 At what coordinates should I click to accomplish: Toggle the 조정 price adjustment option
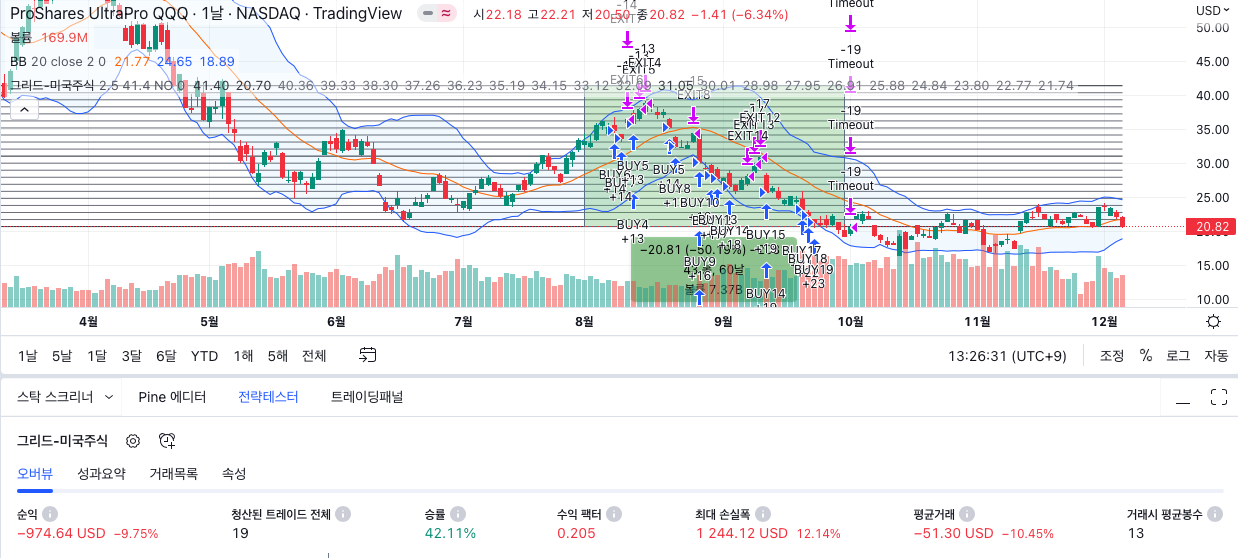pyautogui.click(x=1112, y=356)
